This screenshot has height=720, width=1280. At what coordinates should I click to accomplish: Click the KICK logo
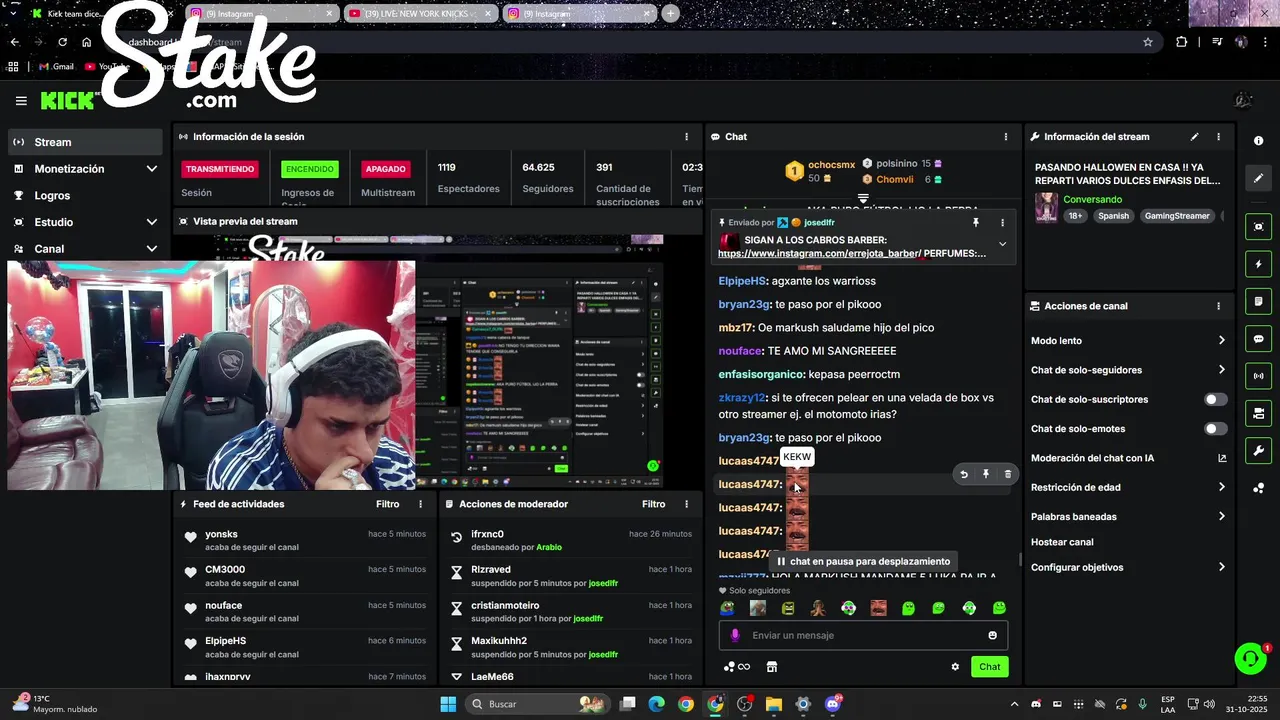[x=68, y=101]
